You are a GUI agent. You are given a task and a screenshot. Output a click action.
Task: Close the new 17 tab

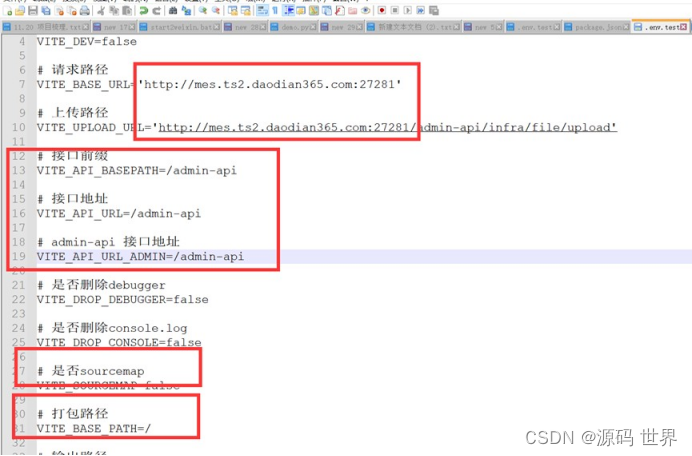132,27
